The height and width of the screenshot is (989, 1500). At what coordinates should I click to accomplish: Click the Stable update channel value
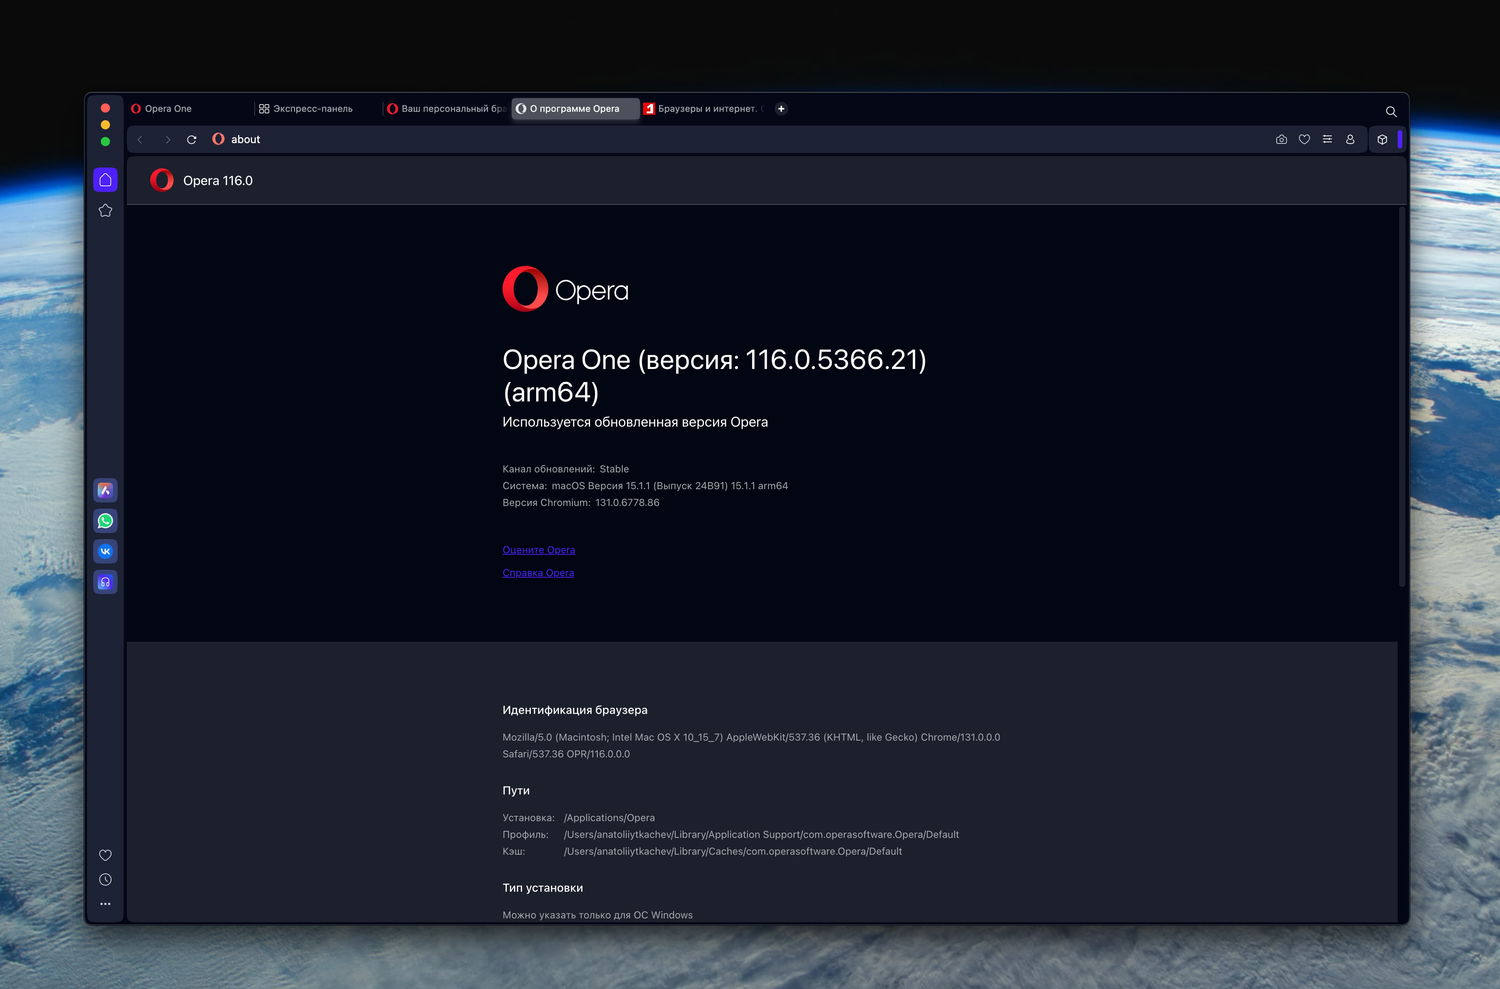[614, 469]
